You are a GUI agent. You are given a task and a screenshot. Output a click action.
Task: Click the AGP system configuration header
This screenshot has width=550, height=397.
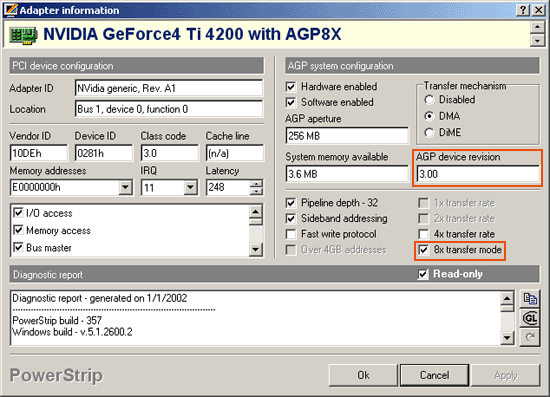click(412, 66)
